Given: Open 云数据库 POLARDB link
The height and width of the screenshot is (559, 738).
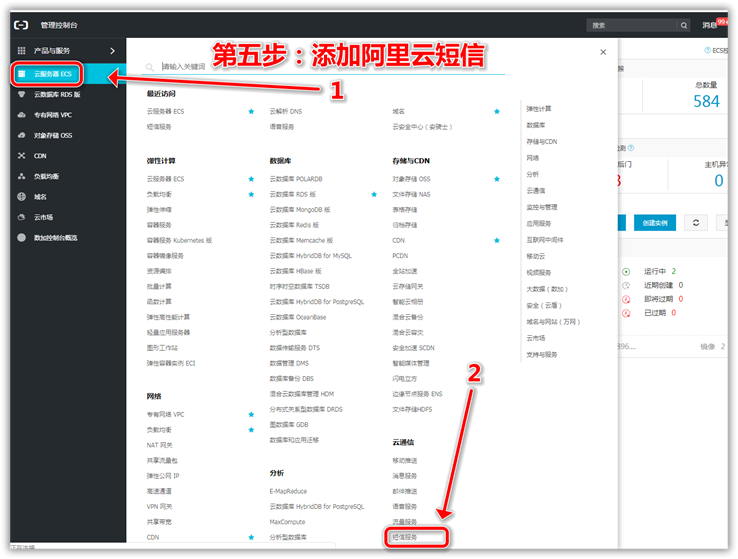Looking at the screenshot, I should pos(296,179).
